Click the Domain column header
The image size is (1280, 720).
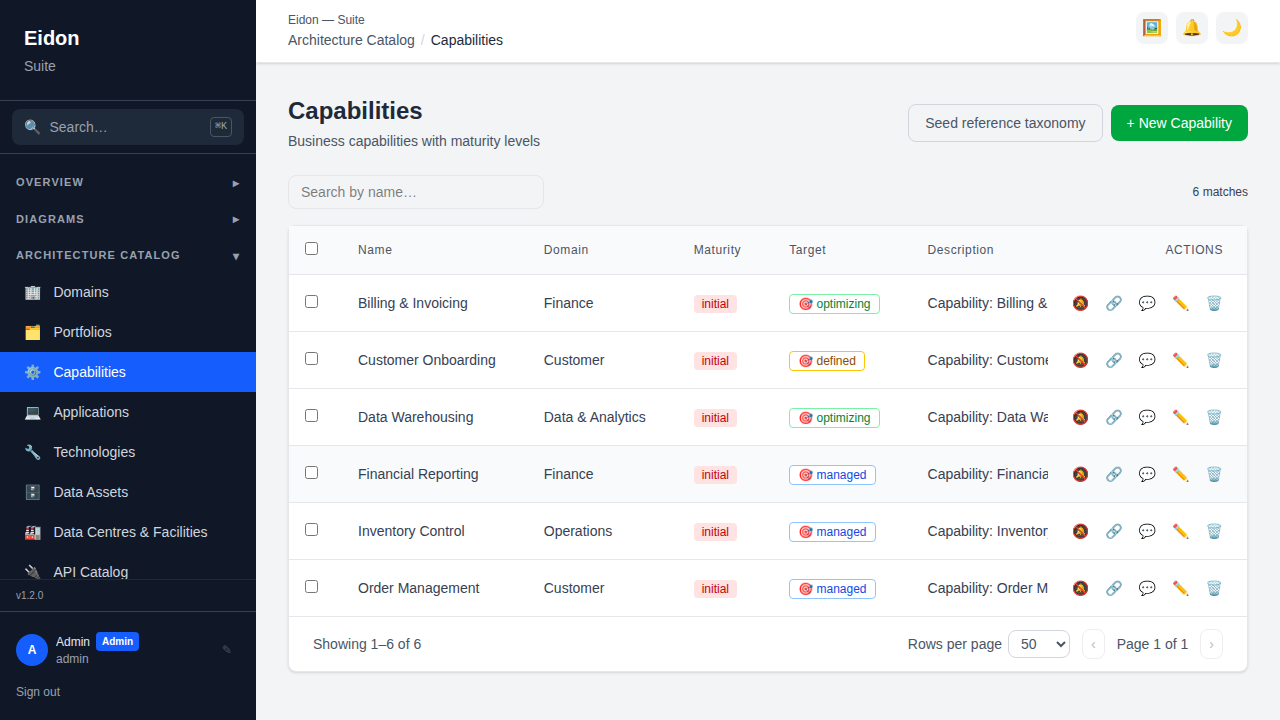[566, 250]
